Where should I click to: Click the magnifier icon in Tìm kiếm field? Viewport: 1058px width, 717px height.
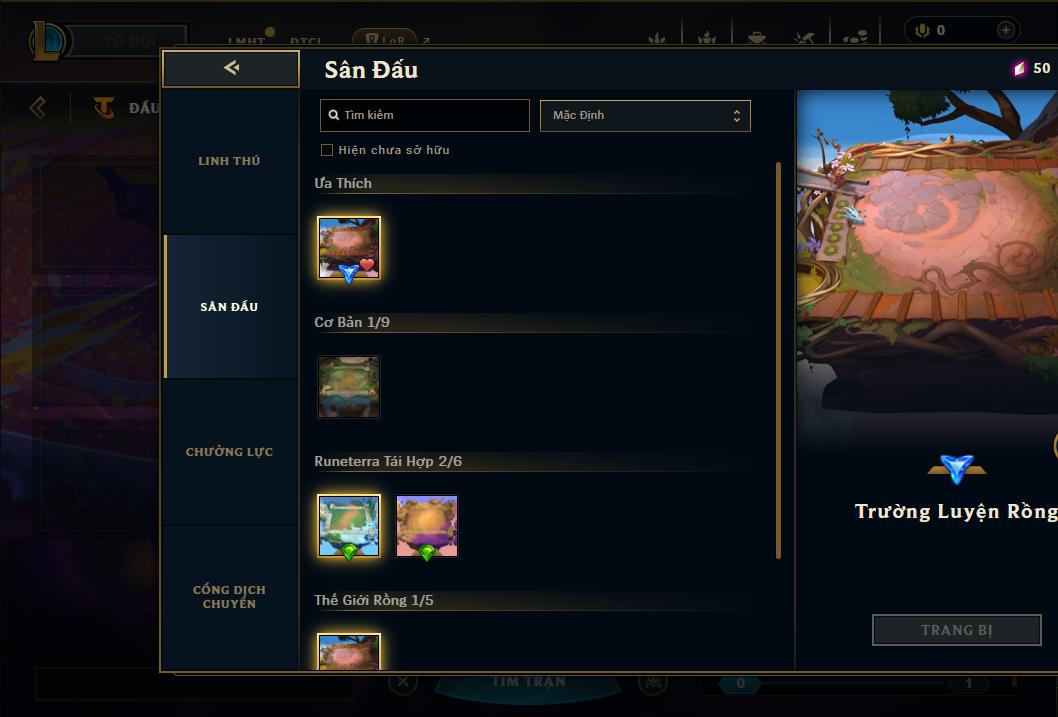pyautogui.click(x=333, y=115)
